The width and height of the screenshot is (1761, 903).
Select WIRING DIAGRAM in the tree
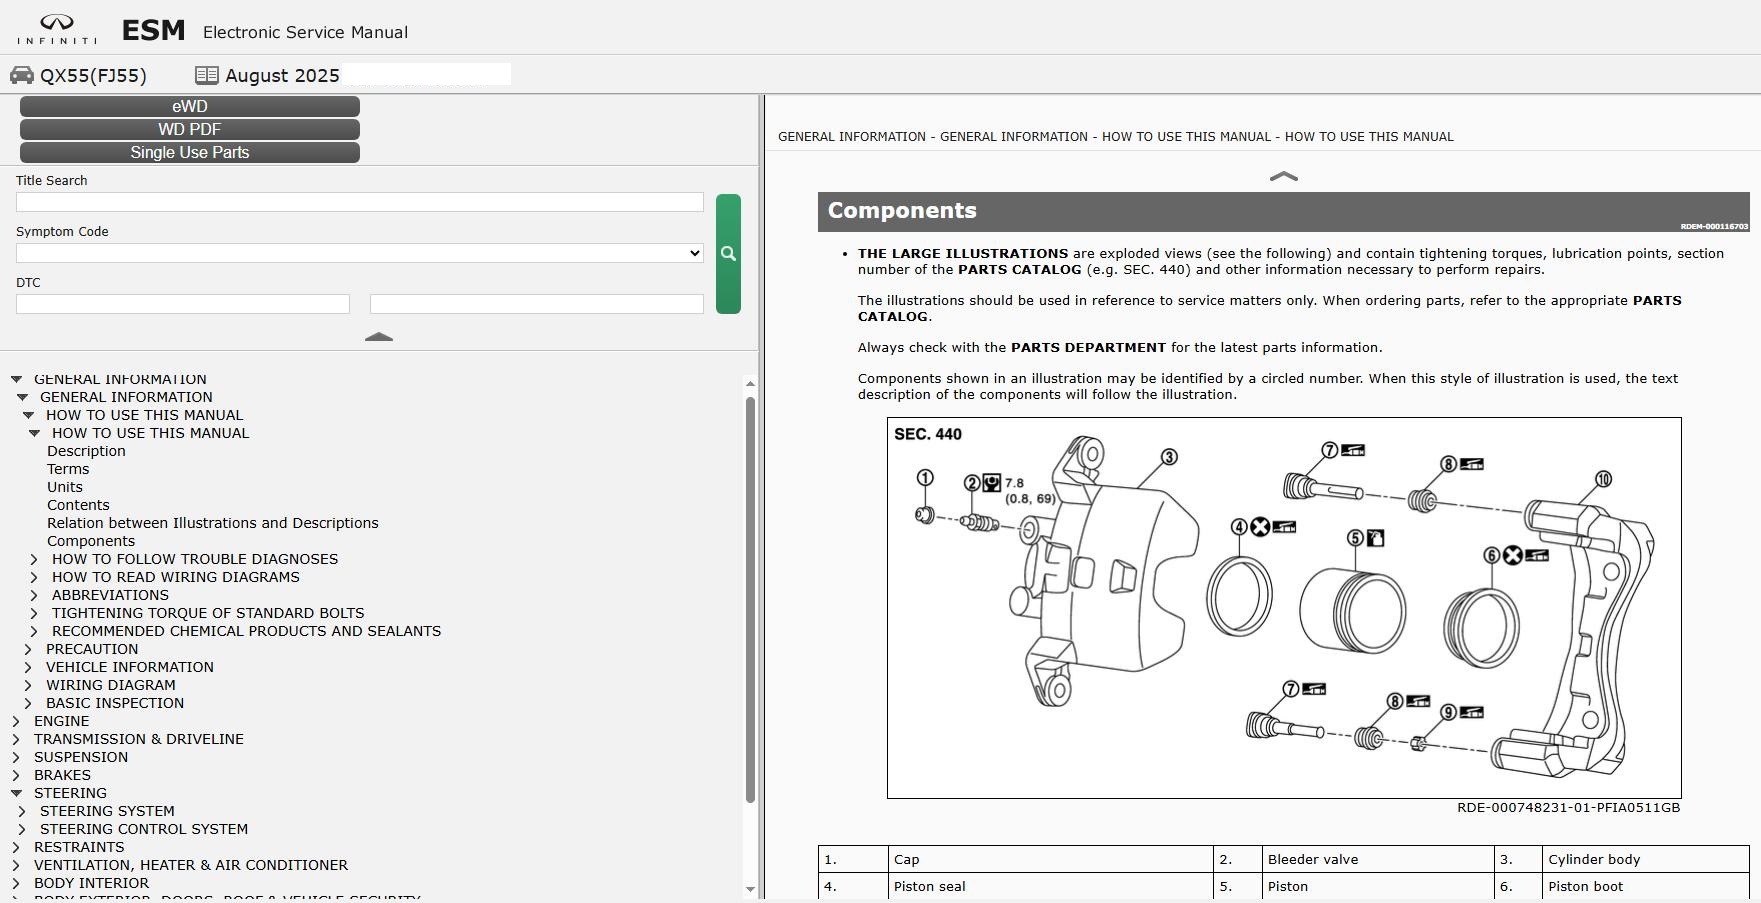111,685
